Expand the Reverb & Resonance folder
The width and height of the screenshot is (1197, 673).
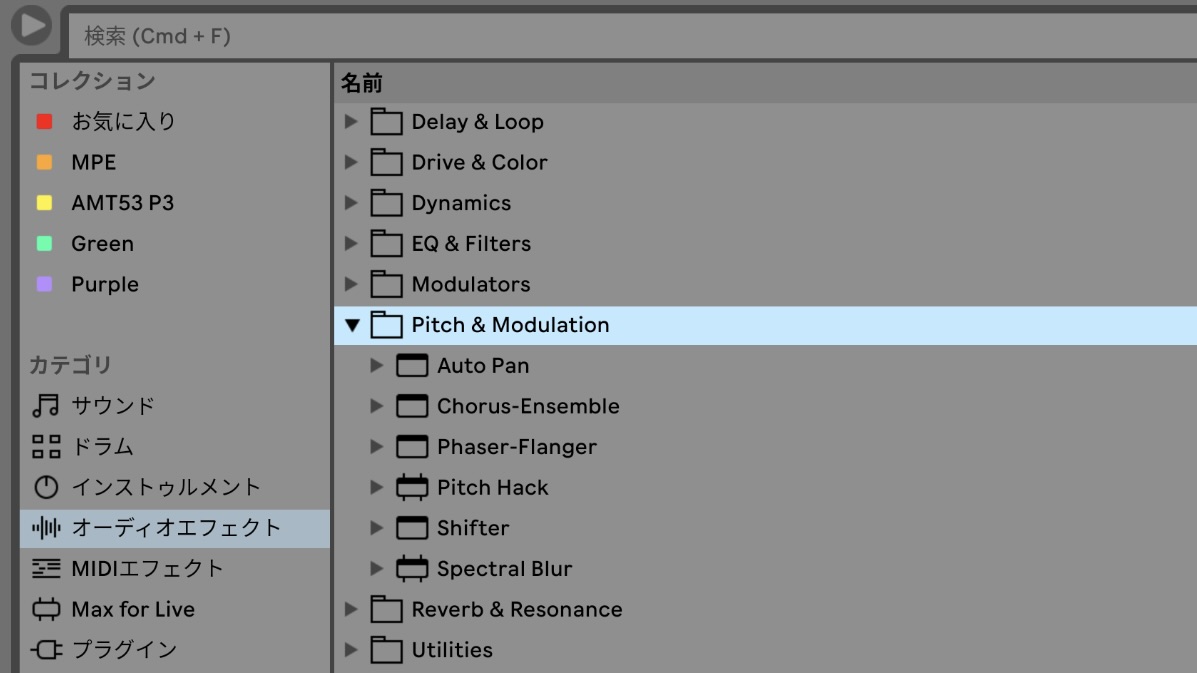[351, 609]
